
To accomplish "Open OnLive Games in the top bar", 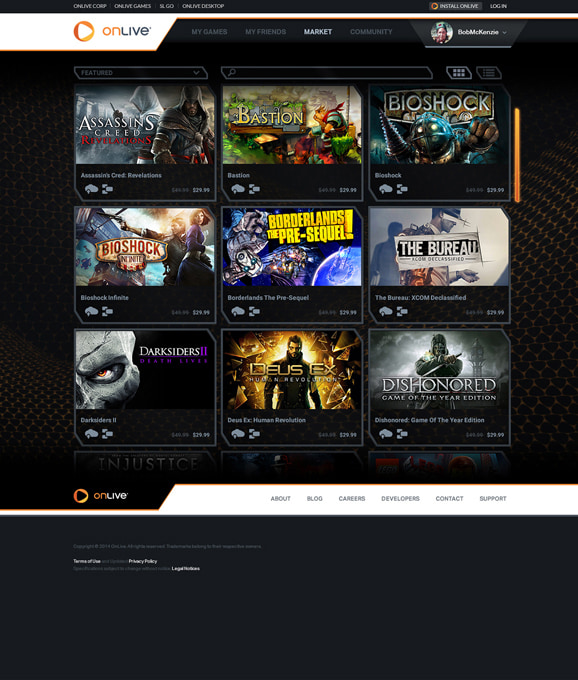I will [x=133, y=6].
